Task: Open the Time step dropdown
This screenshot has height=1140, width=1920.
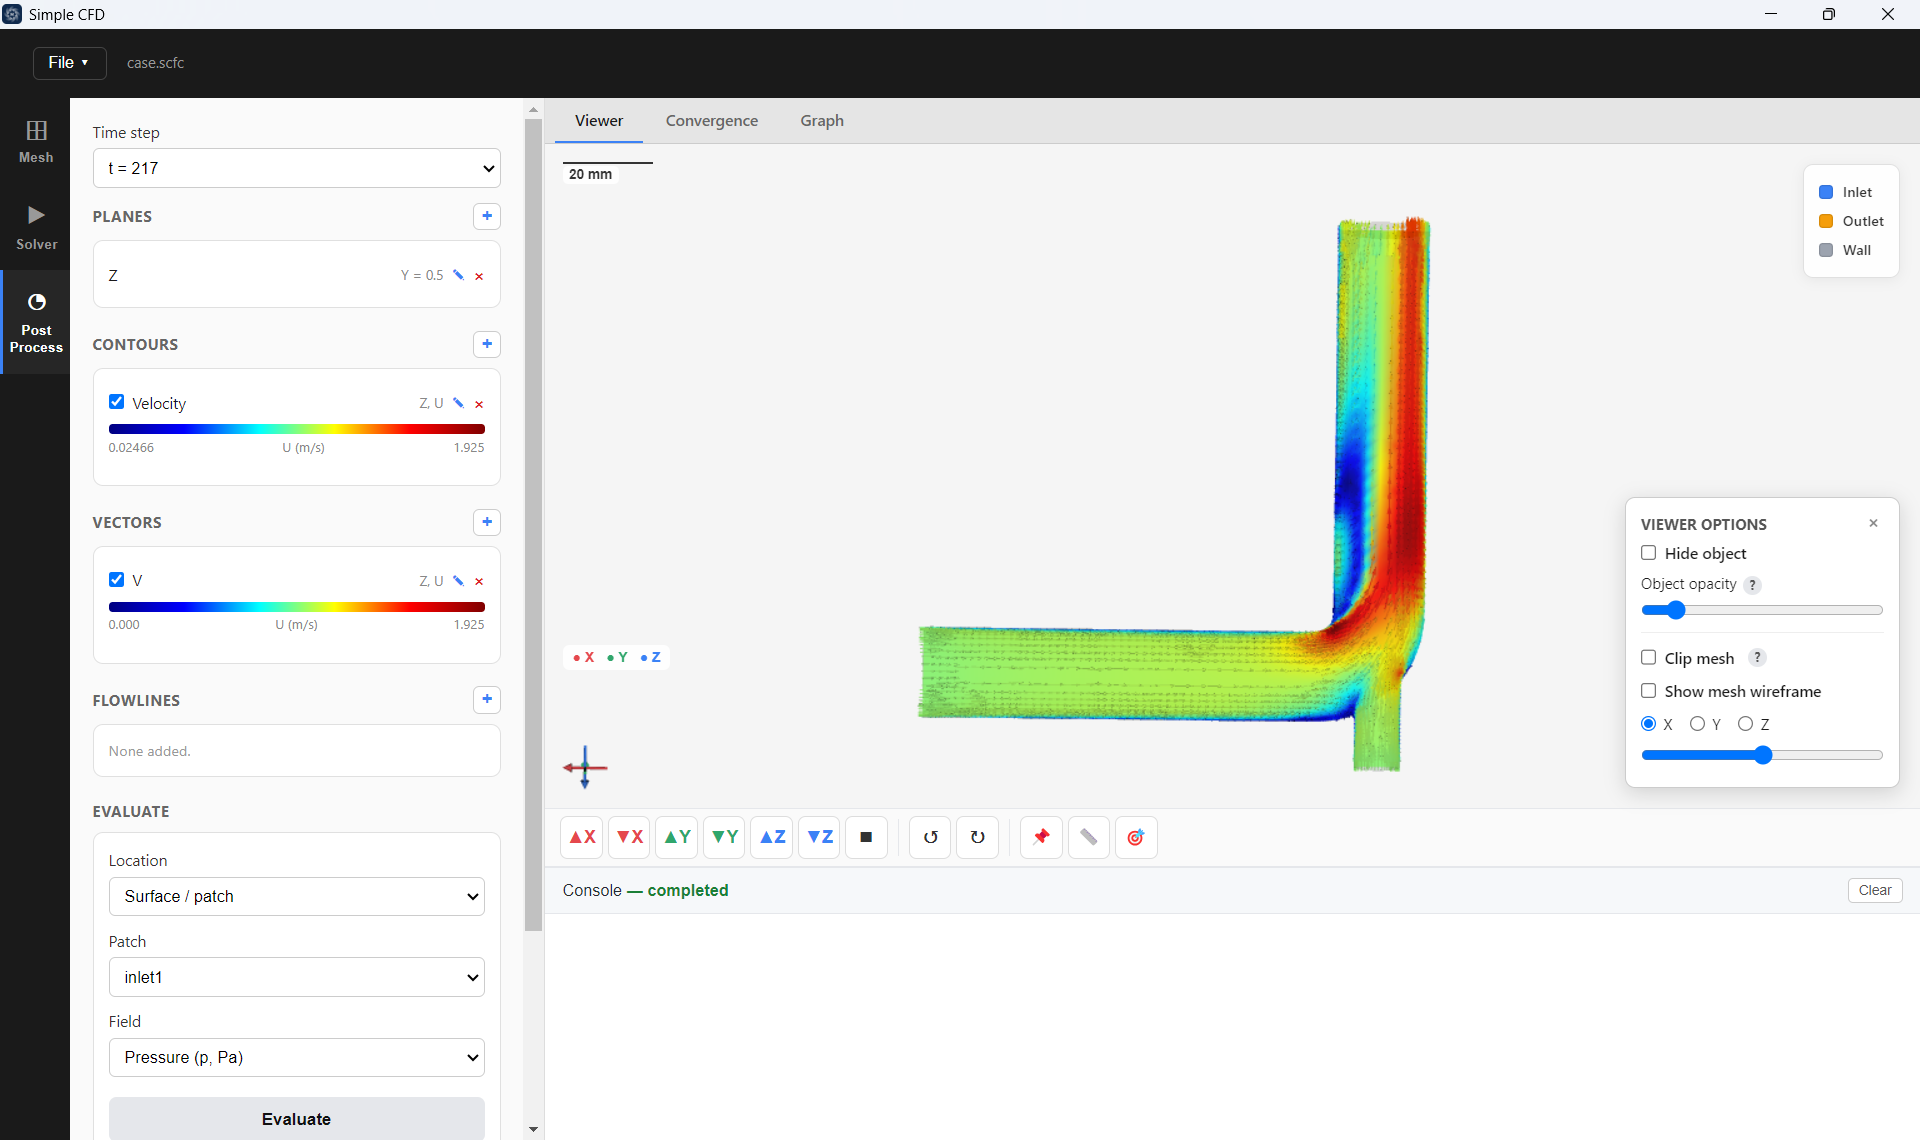Action: [x=297, y=168]
